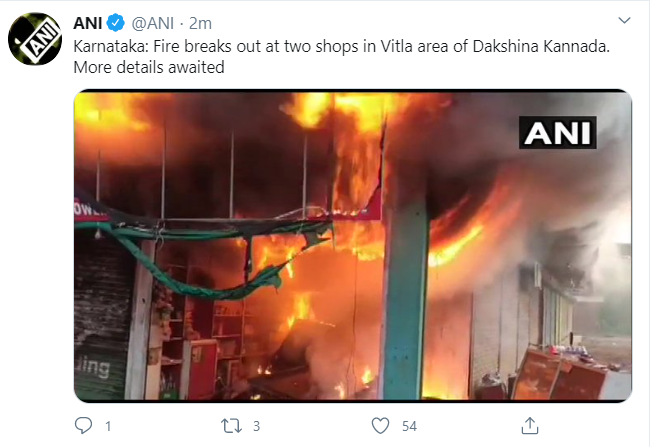Open the ANI display name link
This screenshot has width=657, height=447.
point(88,23)
